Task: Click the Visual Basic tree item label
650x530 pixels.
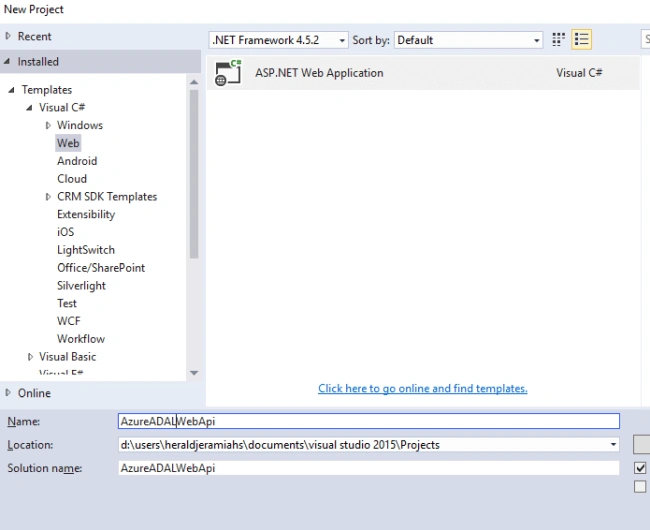Action: pos(68,357)
